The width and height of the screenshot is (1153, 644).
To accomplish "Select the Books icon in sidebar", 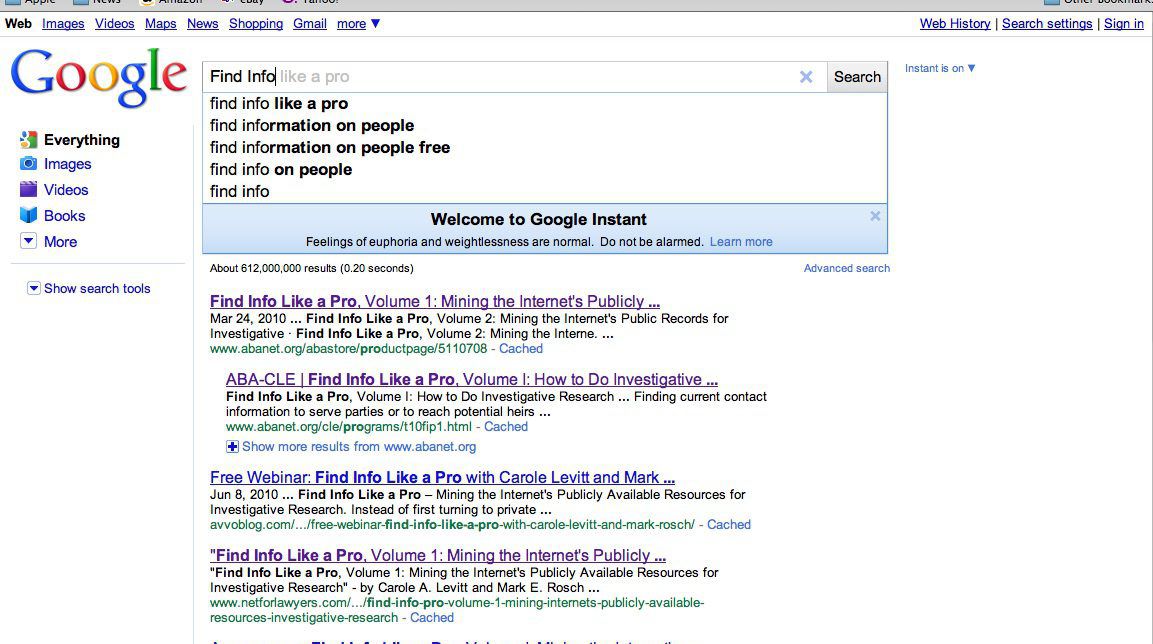I will point(29,215).
